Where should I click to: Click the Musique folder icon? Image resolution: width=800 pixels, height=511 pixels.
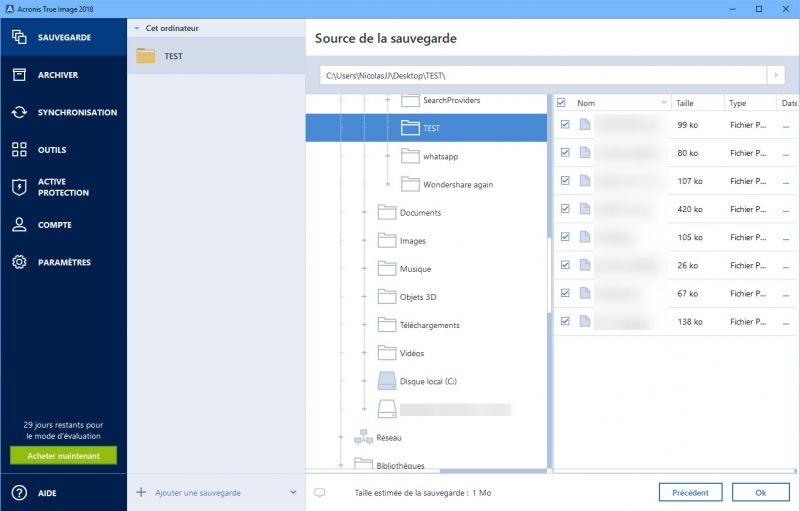coord(387,268)
